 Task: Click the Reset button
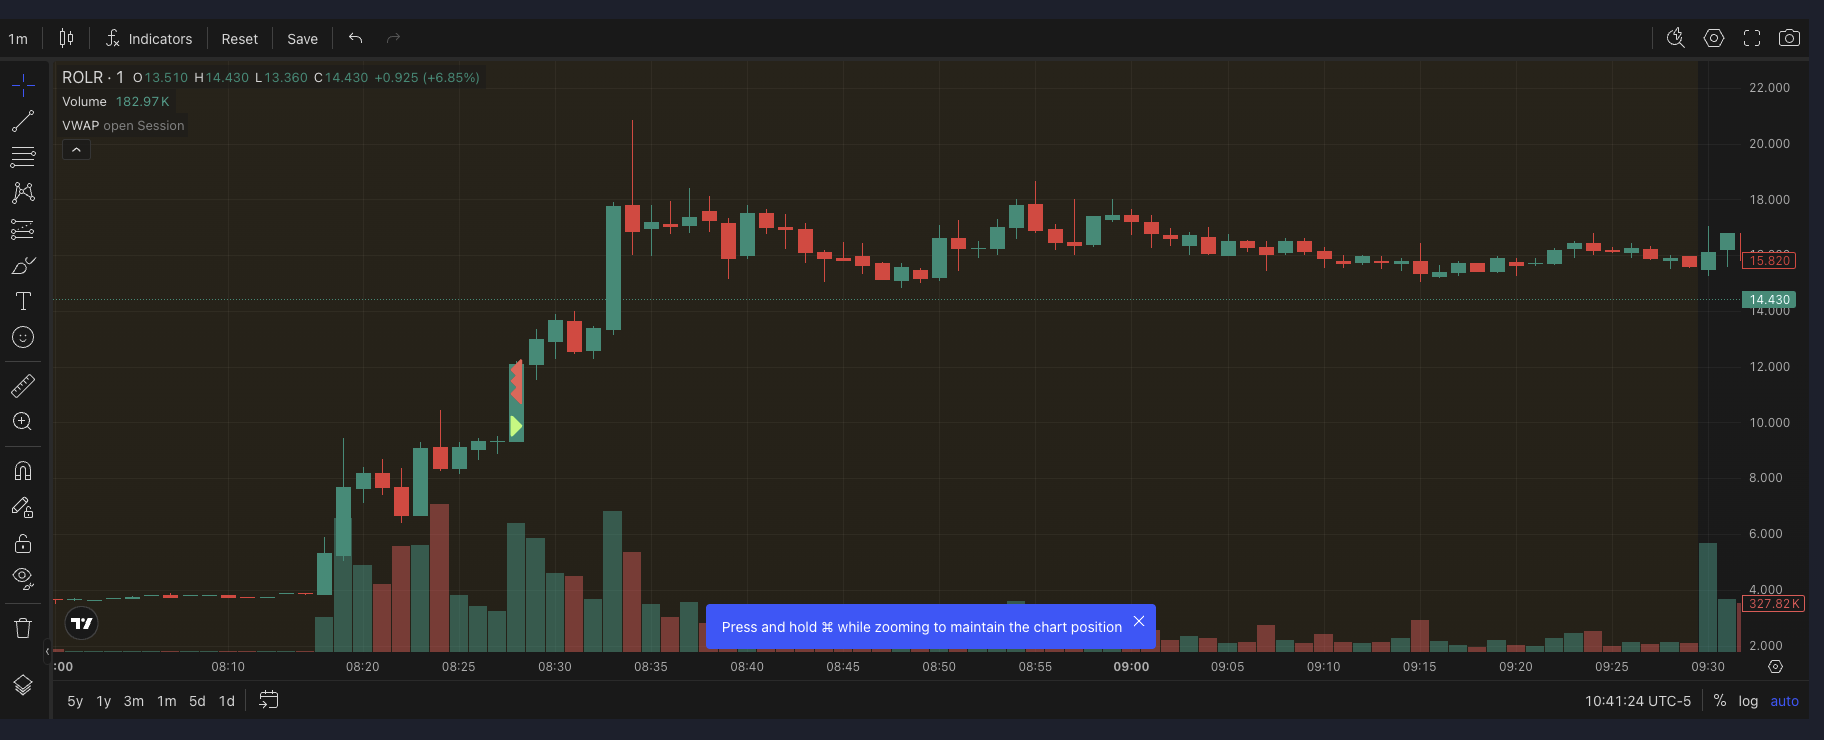pos(239,39)
